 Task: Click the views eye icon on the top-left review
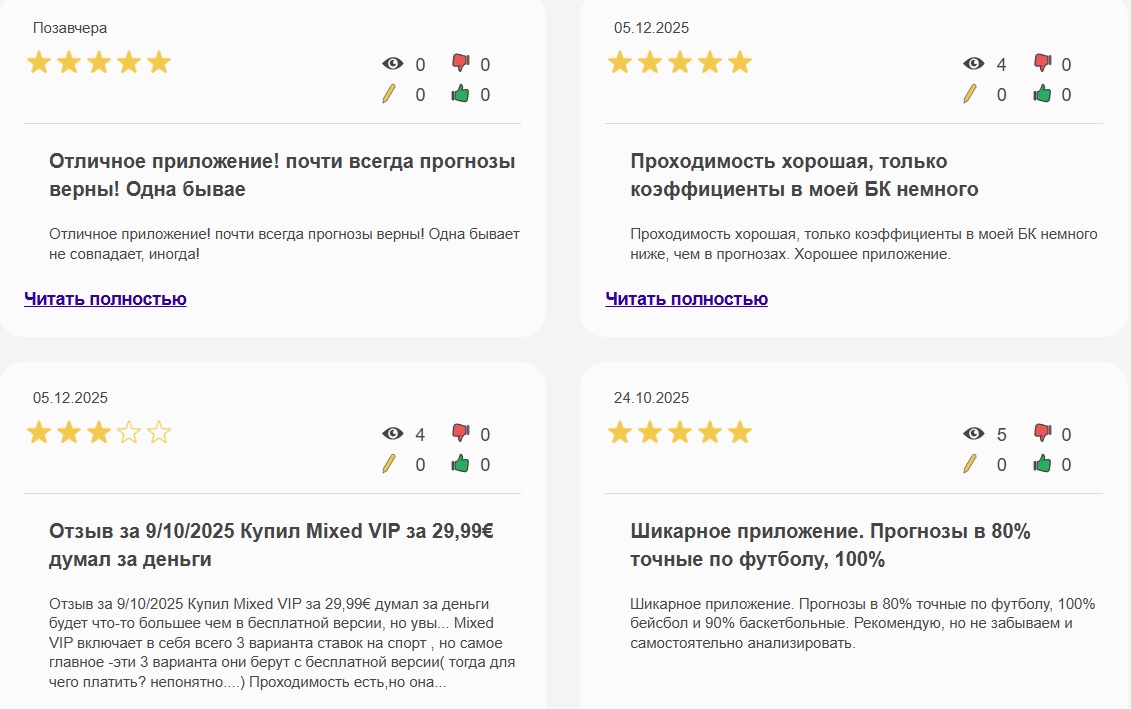pyautogui.click(x=392, y=62)
